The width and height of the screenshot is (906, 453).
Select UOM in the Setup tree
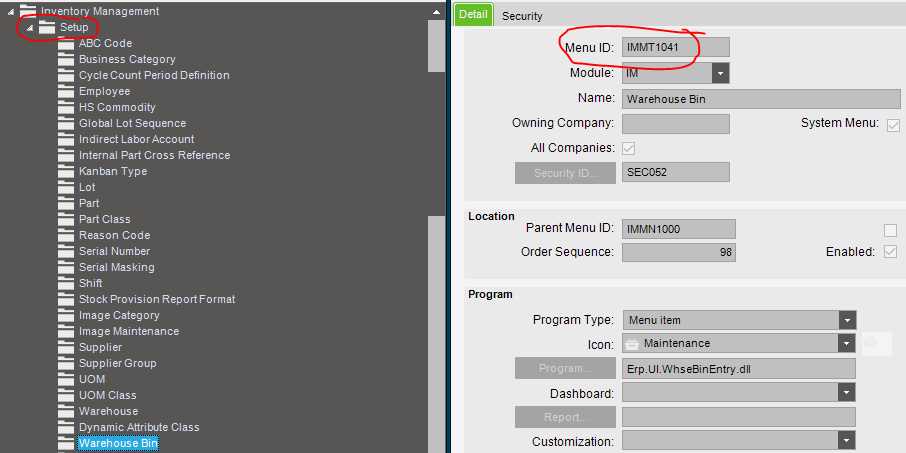[92, 380]
